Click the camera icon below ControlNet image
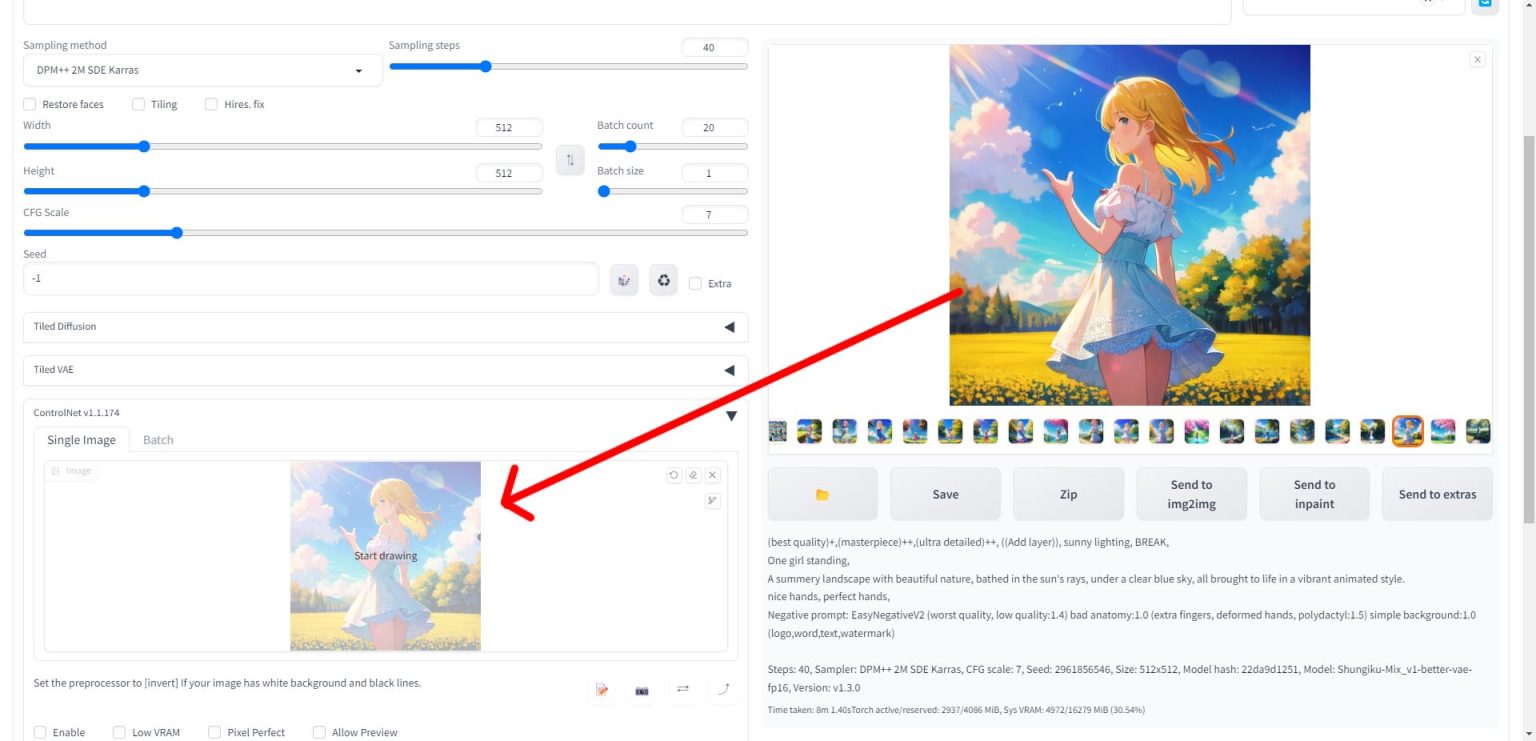The height and width of the screenshot is (741, 1536). [x=642, y=690]
